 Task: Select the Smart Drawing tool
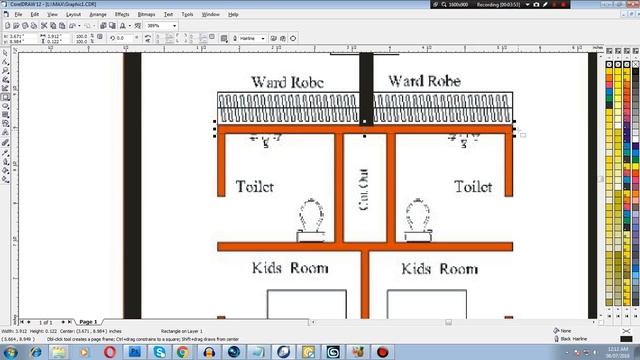(x=5, y=88)
